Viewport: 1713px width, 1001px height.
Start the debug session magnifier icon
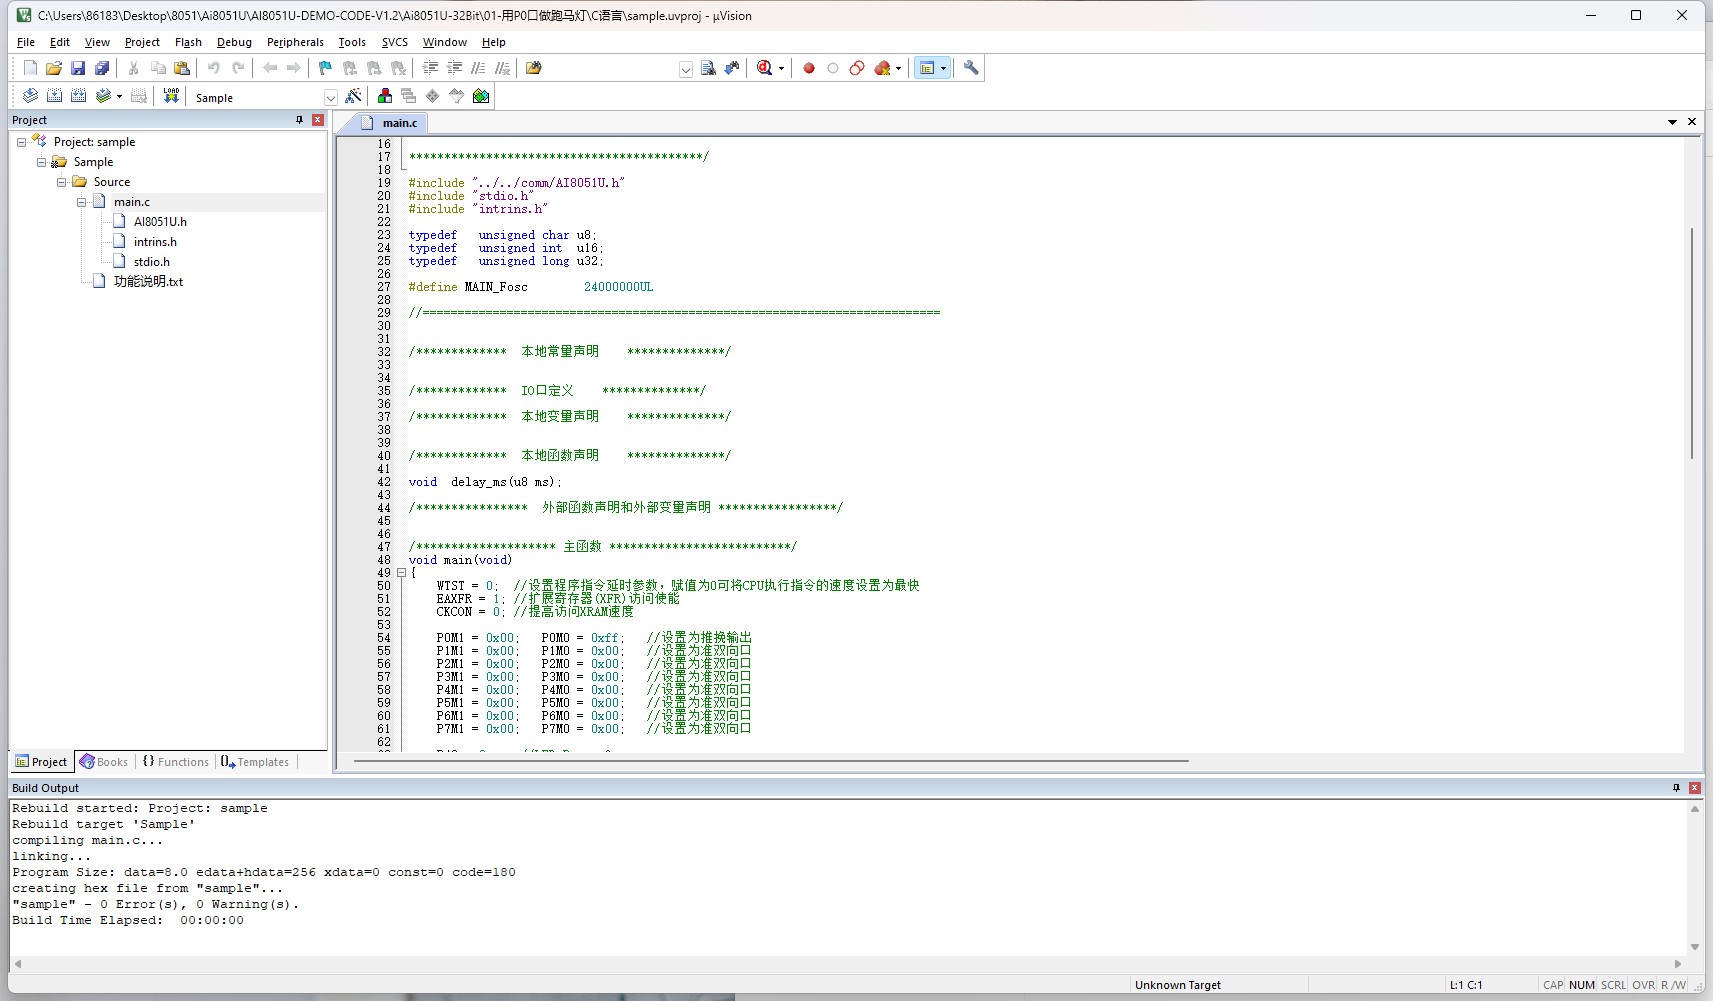765,68
